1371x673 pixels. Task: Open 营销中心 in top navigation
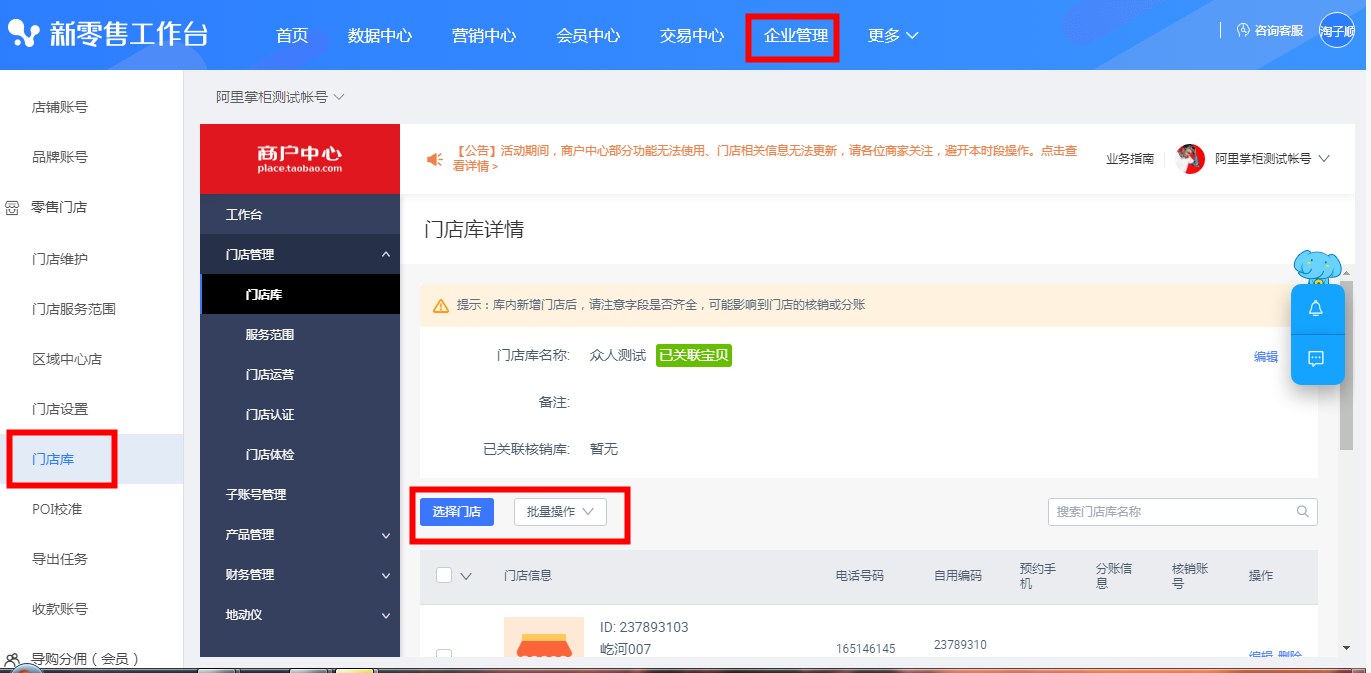[x=484, y=35]
